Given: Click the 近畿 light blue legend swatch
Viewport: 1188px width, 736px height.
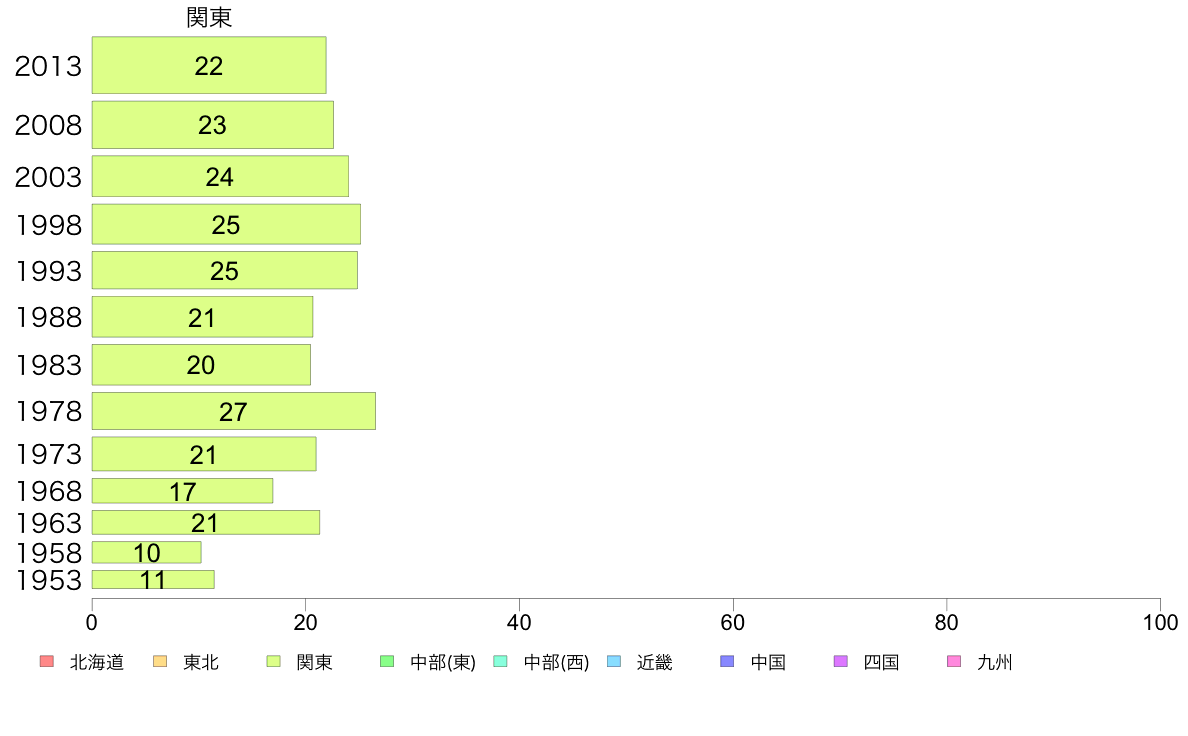Looking at the screenshot, I should (x=614, y=662).
